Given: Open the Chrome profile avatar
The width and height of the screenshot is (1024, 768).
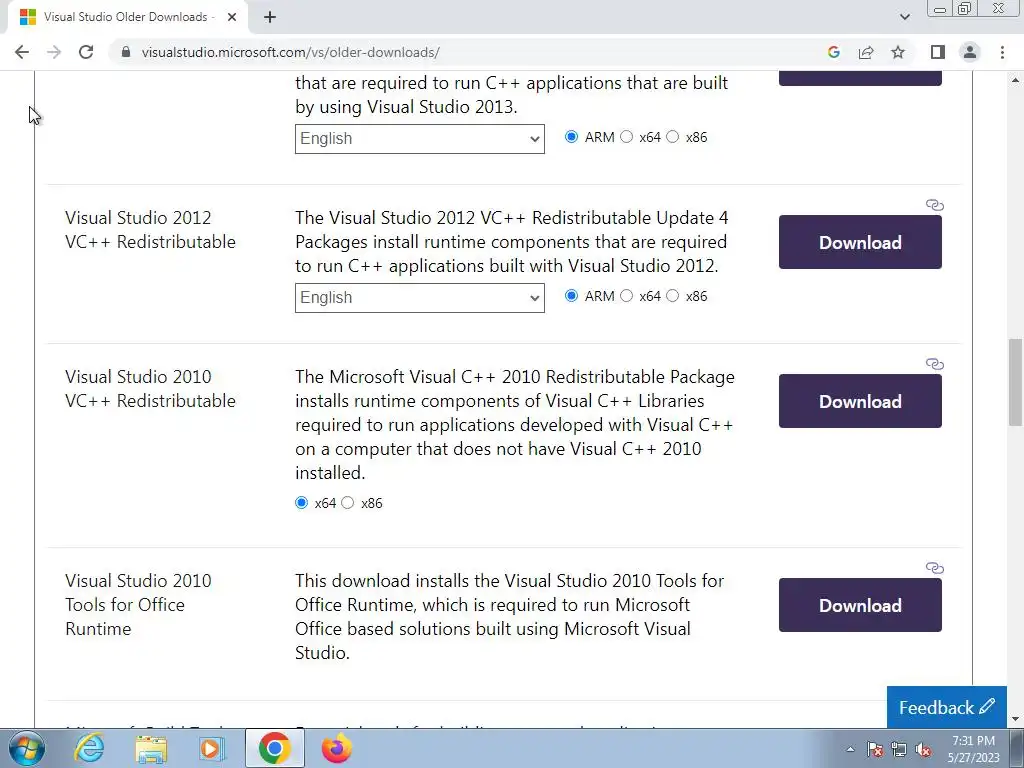Looking at the screenshot, I should pyautogui.click(x=970, y=52).
